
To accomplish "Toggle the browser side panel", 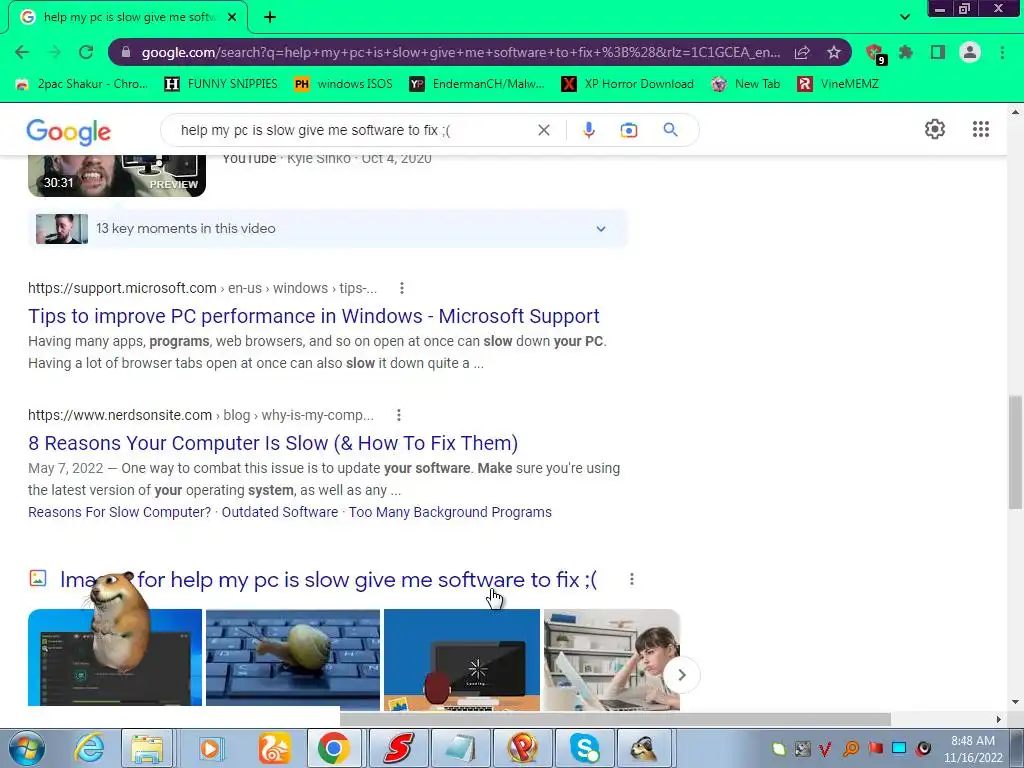I will tap(938, 52).
